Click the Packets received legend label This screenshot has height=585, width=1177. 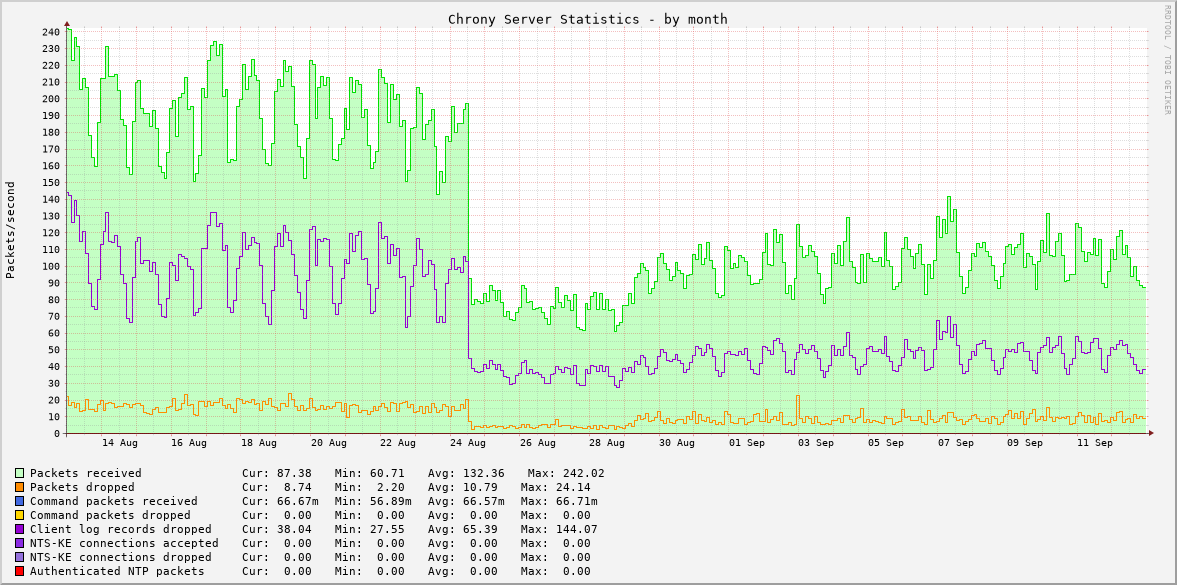click(86, 473)
